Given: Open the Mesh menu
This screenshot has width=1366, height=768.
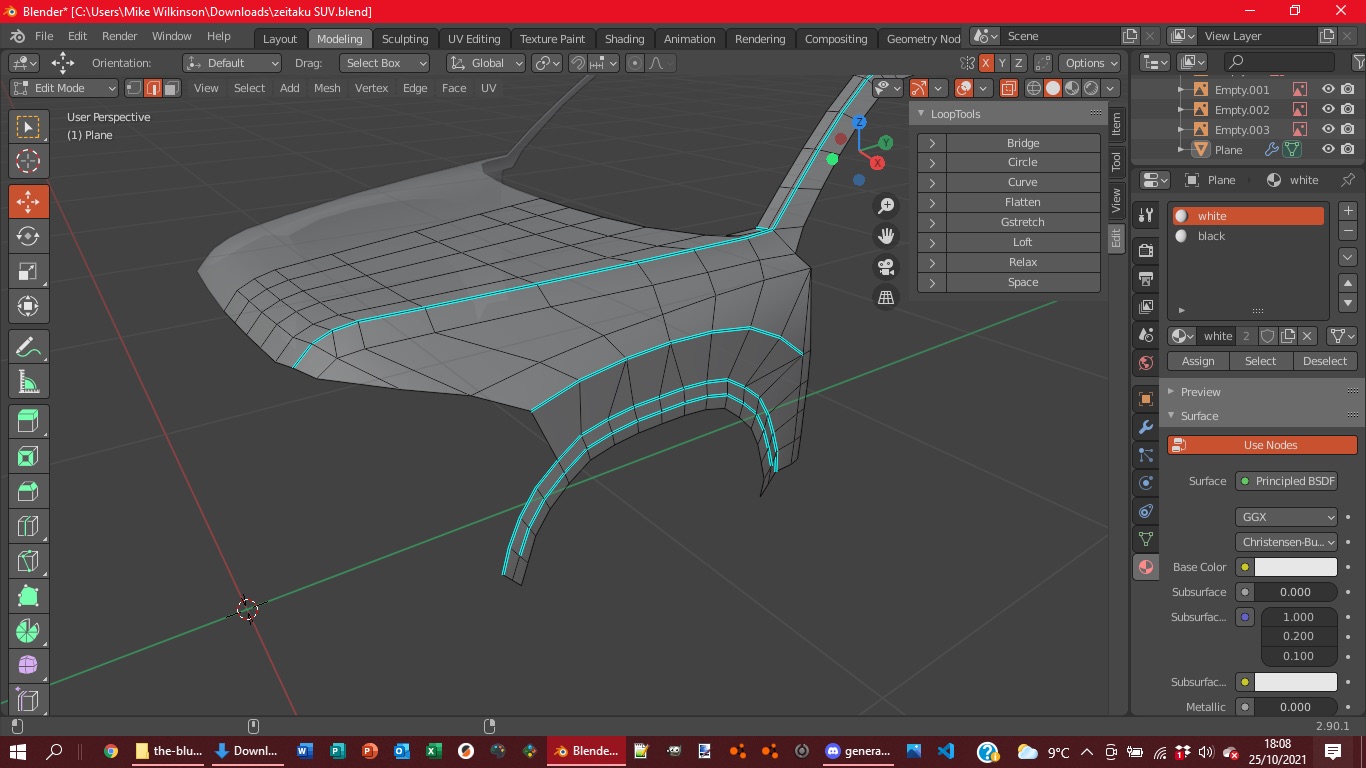Looking at the screenshot, I should tap(327, 88).
